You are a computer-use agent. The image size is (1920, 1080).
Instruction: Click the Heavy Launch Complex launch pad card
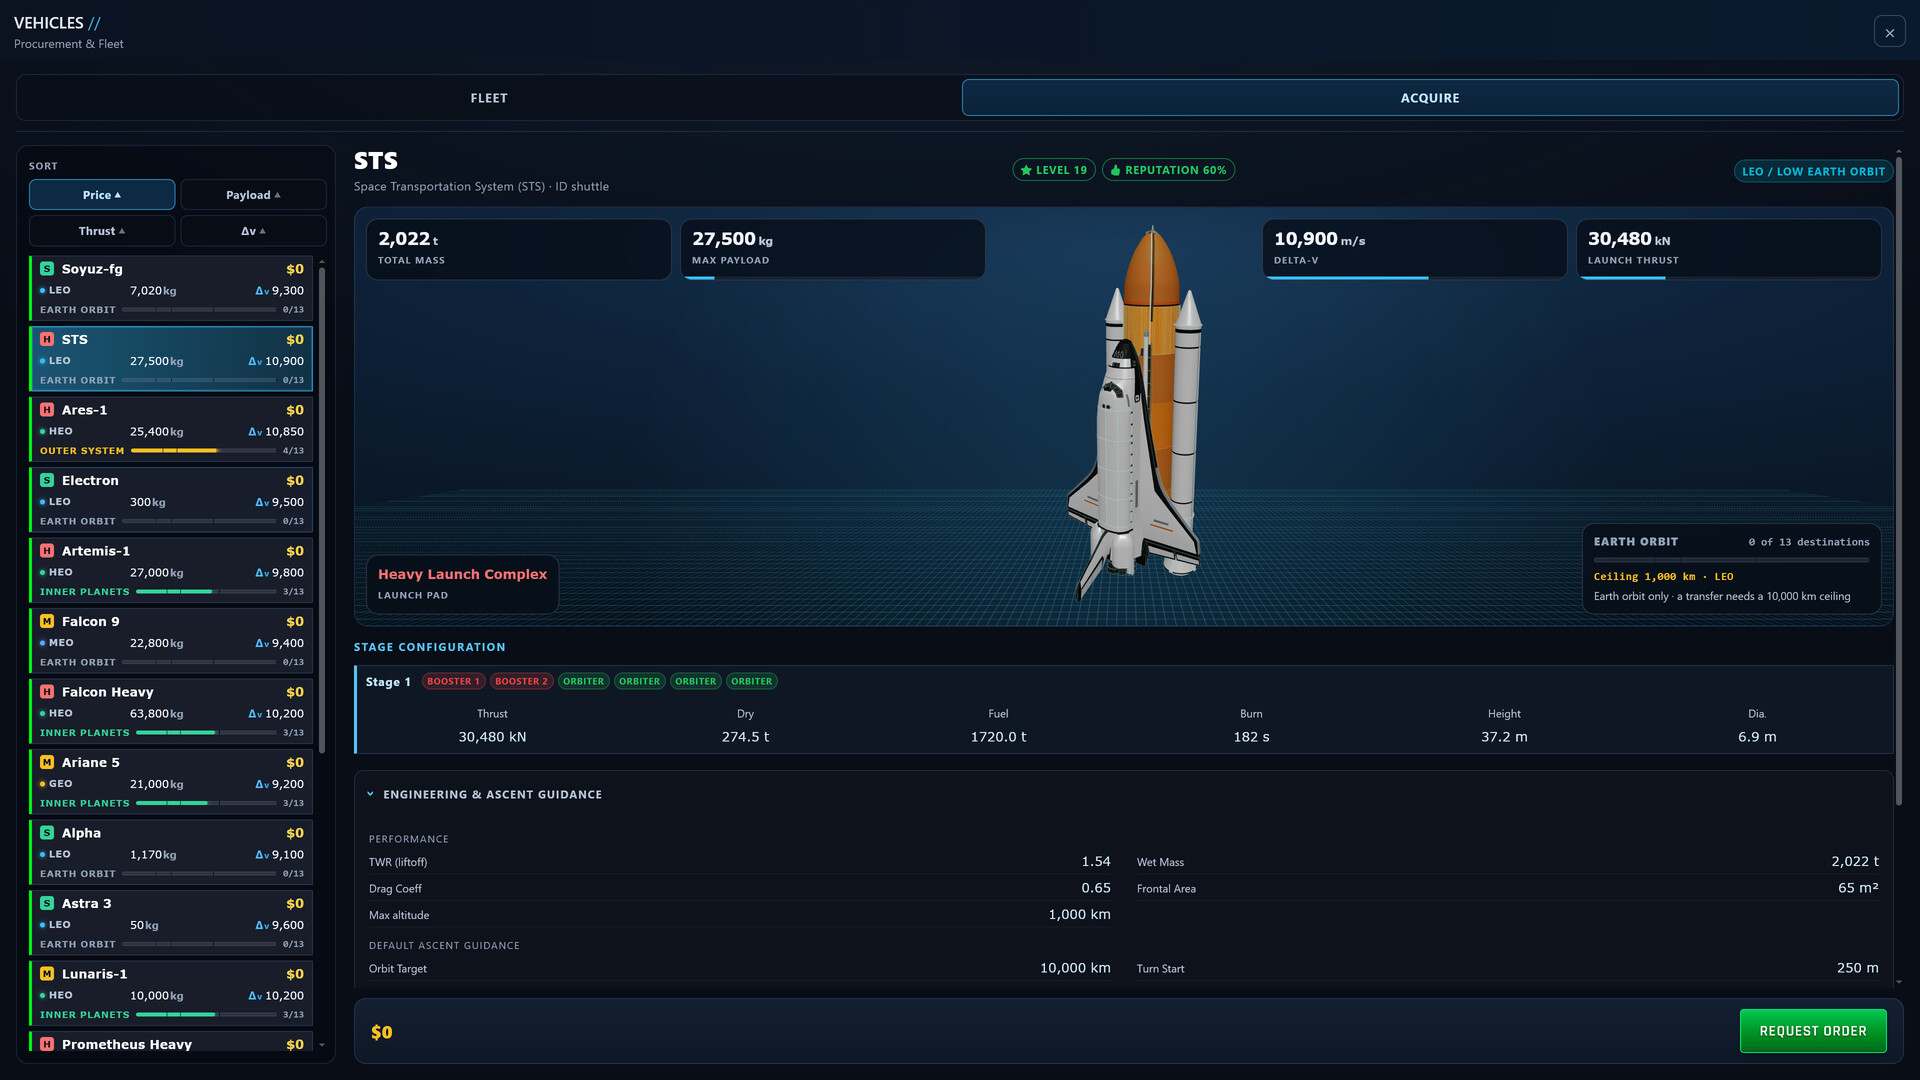[x=462, y=584]
